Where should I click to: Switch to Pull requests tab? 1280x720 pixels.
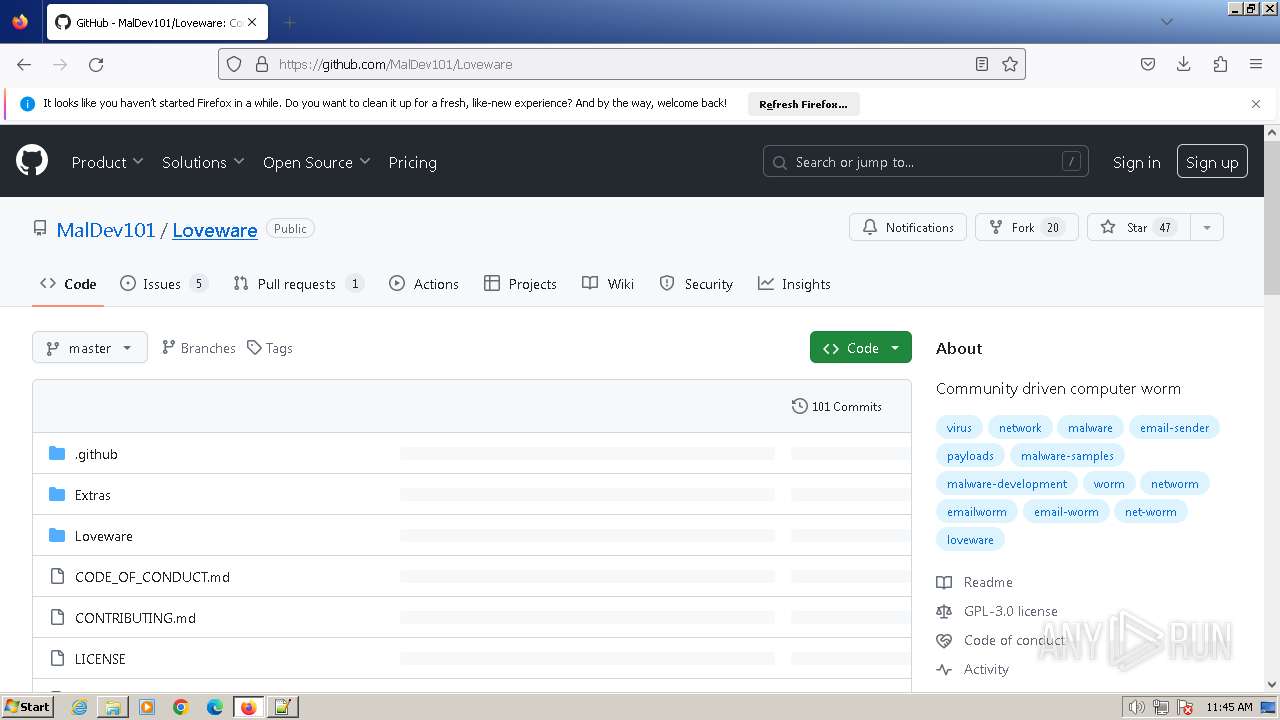298,284
